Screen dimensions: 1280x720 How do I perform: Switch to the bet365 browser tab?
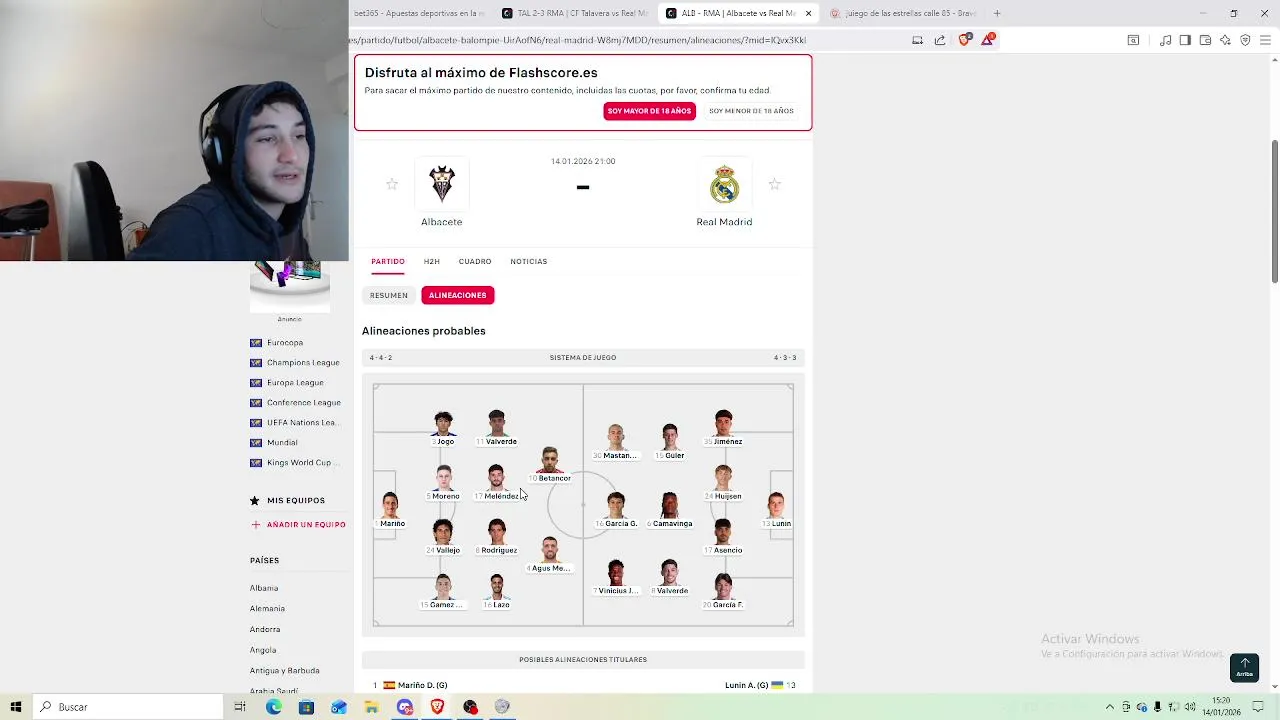[420, 13]
